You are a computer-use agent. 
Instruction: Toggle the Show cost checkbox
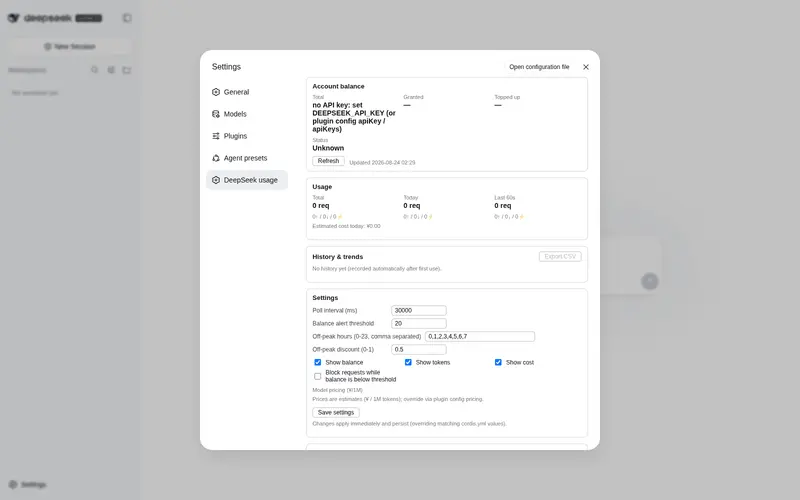498,362
